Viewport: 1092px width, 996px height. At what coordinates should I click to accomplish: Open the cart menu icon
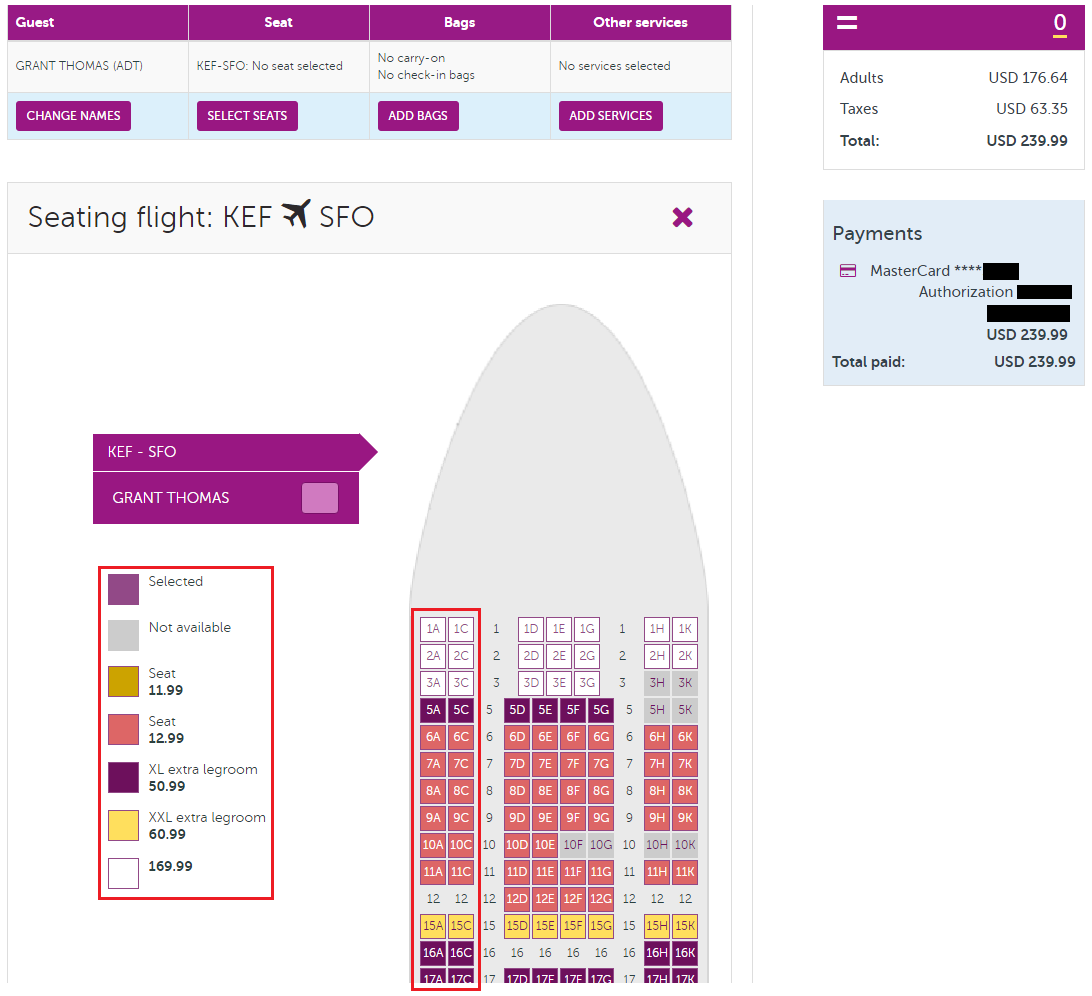[847, 23]
